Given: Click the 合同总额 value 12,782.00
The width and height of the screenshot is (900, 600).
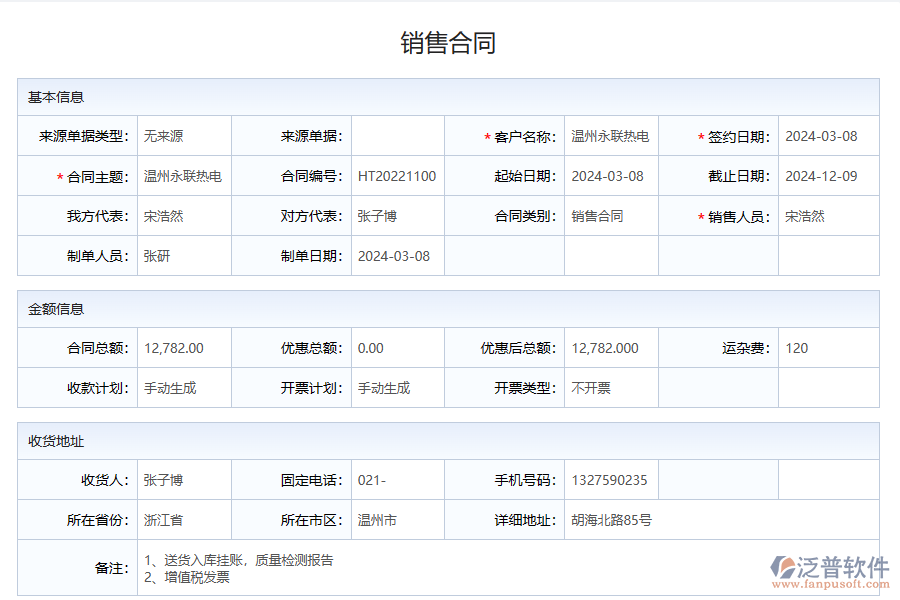Looking at the screenshot, I should (x=173, y=348).
